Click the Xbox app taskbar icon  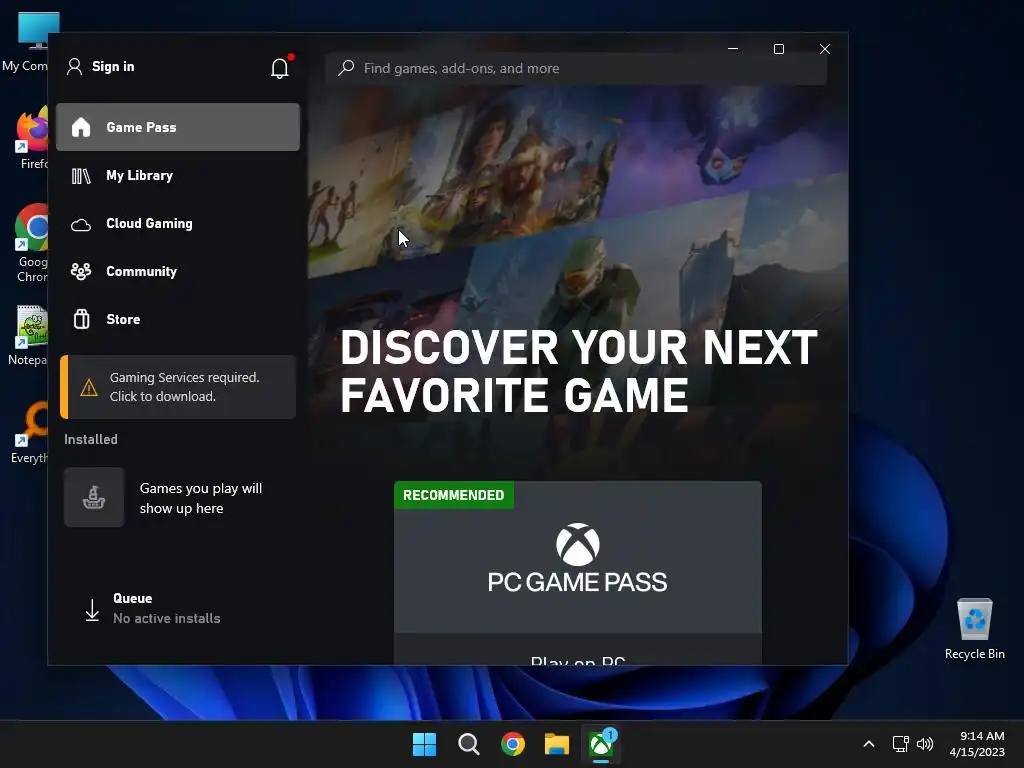coord(601,744)
